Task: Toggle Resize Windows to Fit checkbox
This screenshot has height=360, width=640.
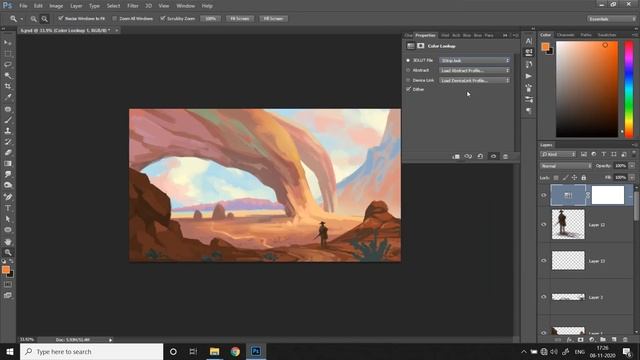Action: [x=61, y=18]
